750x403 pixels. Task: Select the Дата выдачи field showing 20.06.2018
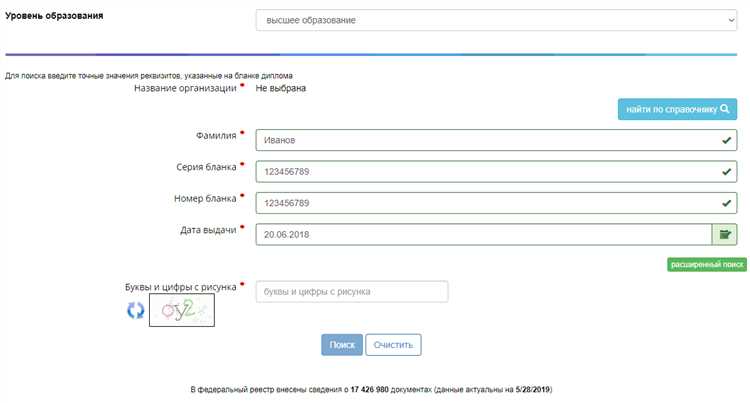[x=480, y=234]
